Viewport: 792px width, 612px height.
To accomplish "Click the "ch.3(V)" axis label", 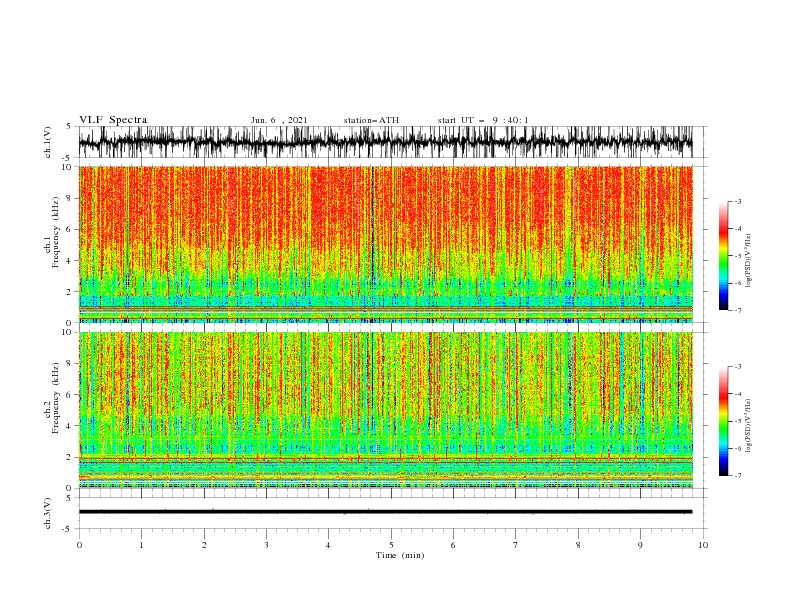I will pos(48,513).
